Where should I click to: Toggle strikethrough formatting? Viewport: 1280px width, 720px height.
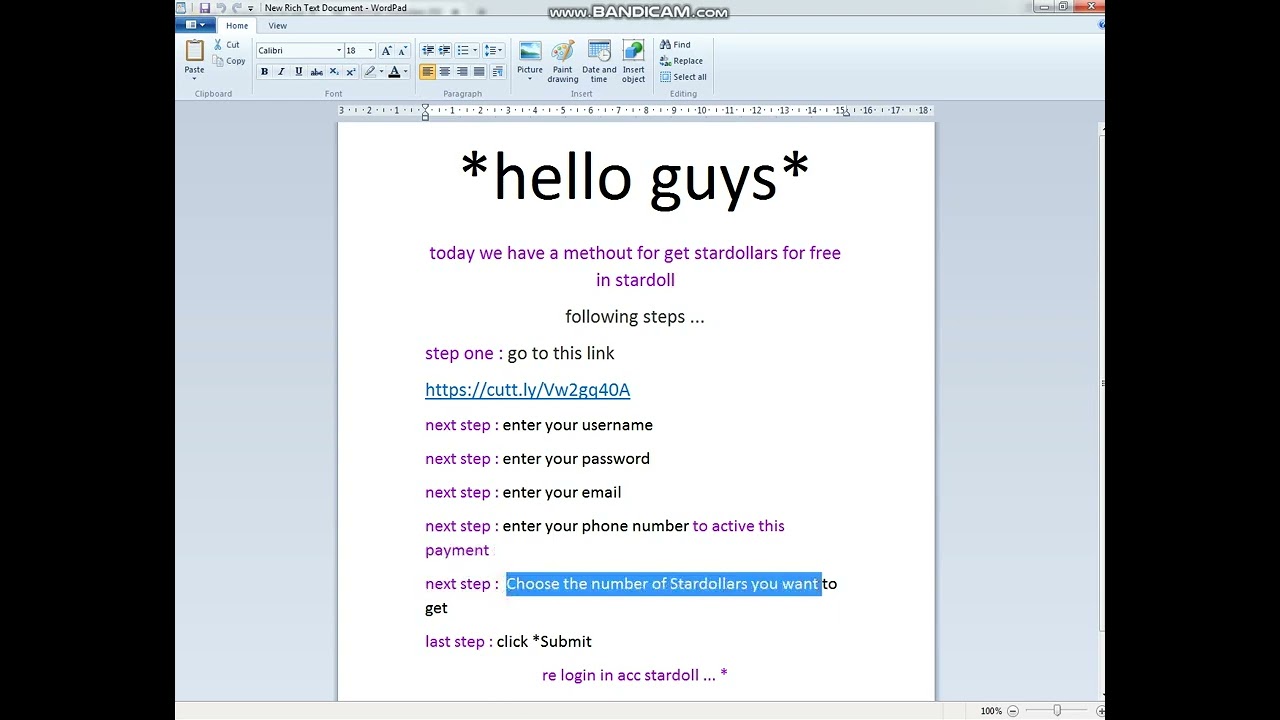pyautogui.click(x=316, y=72)
